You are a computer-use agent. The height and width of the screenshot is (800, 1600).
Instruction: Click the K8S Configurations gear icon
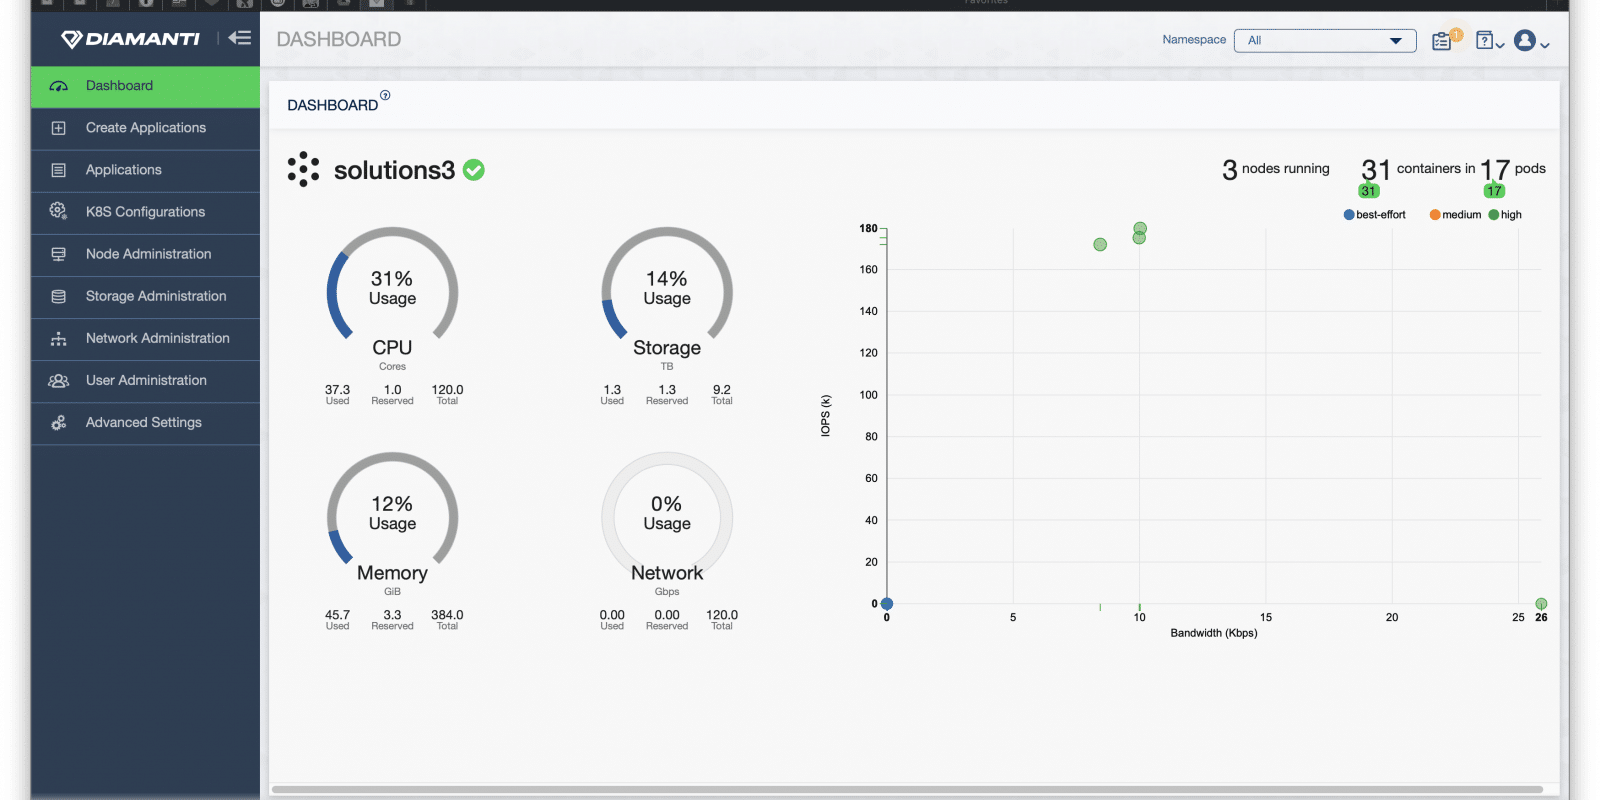point(59,212)
